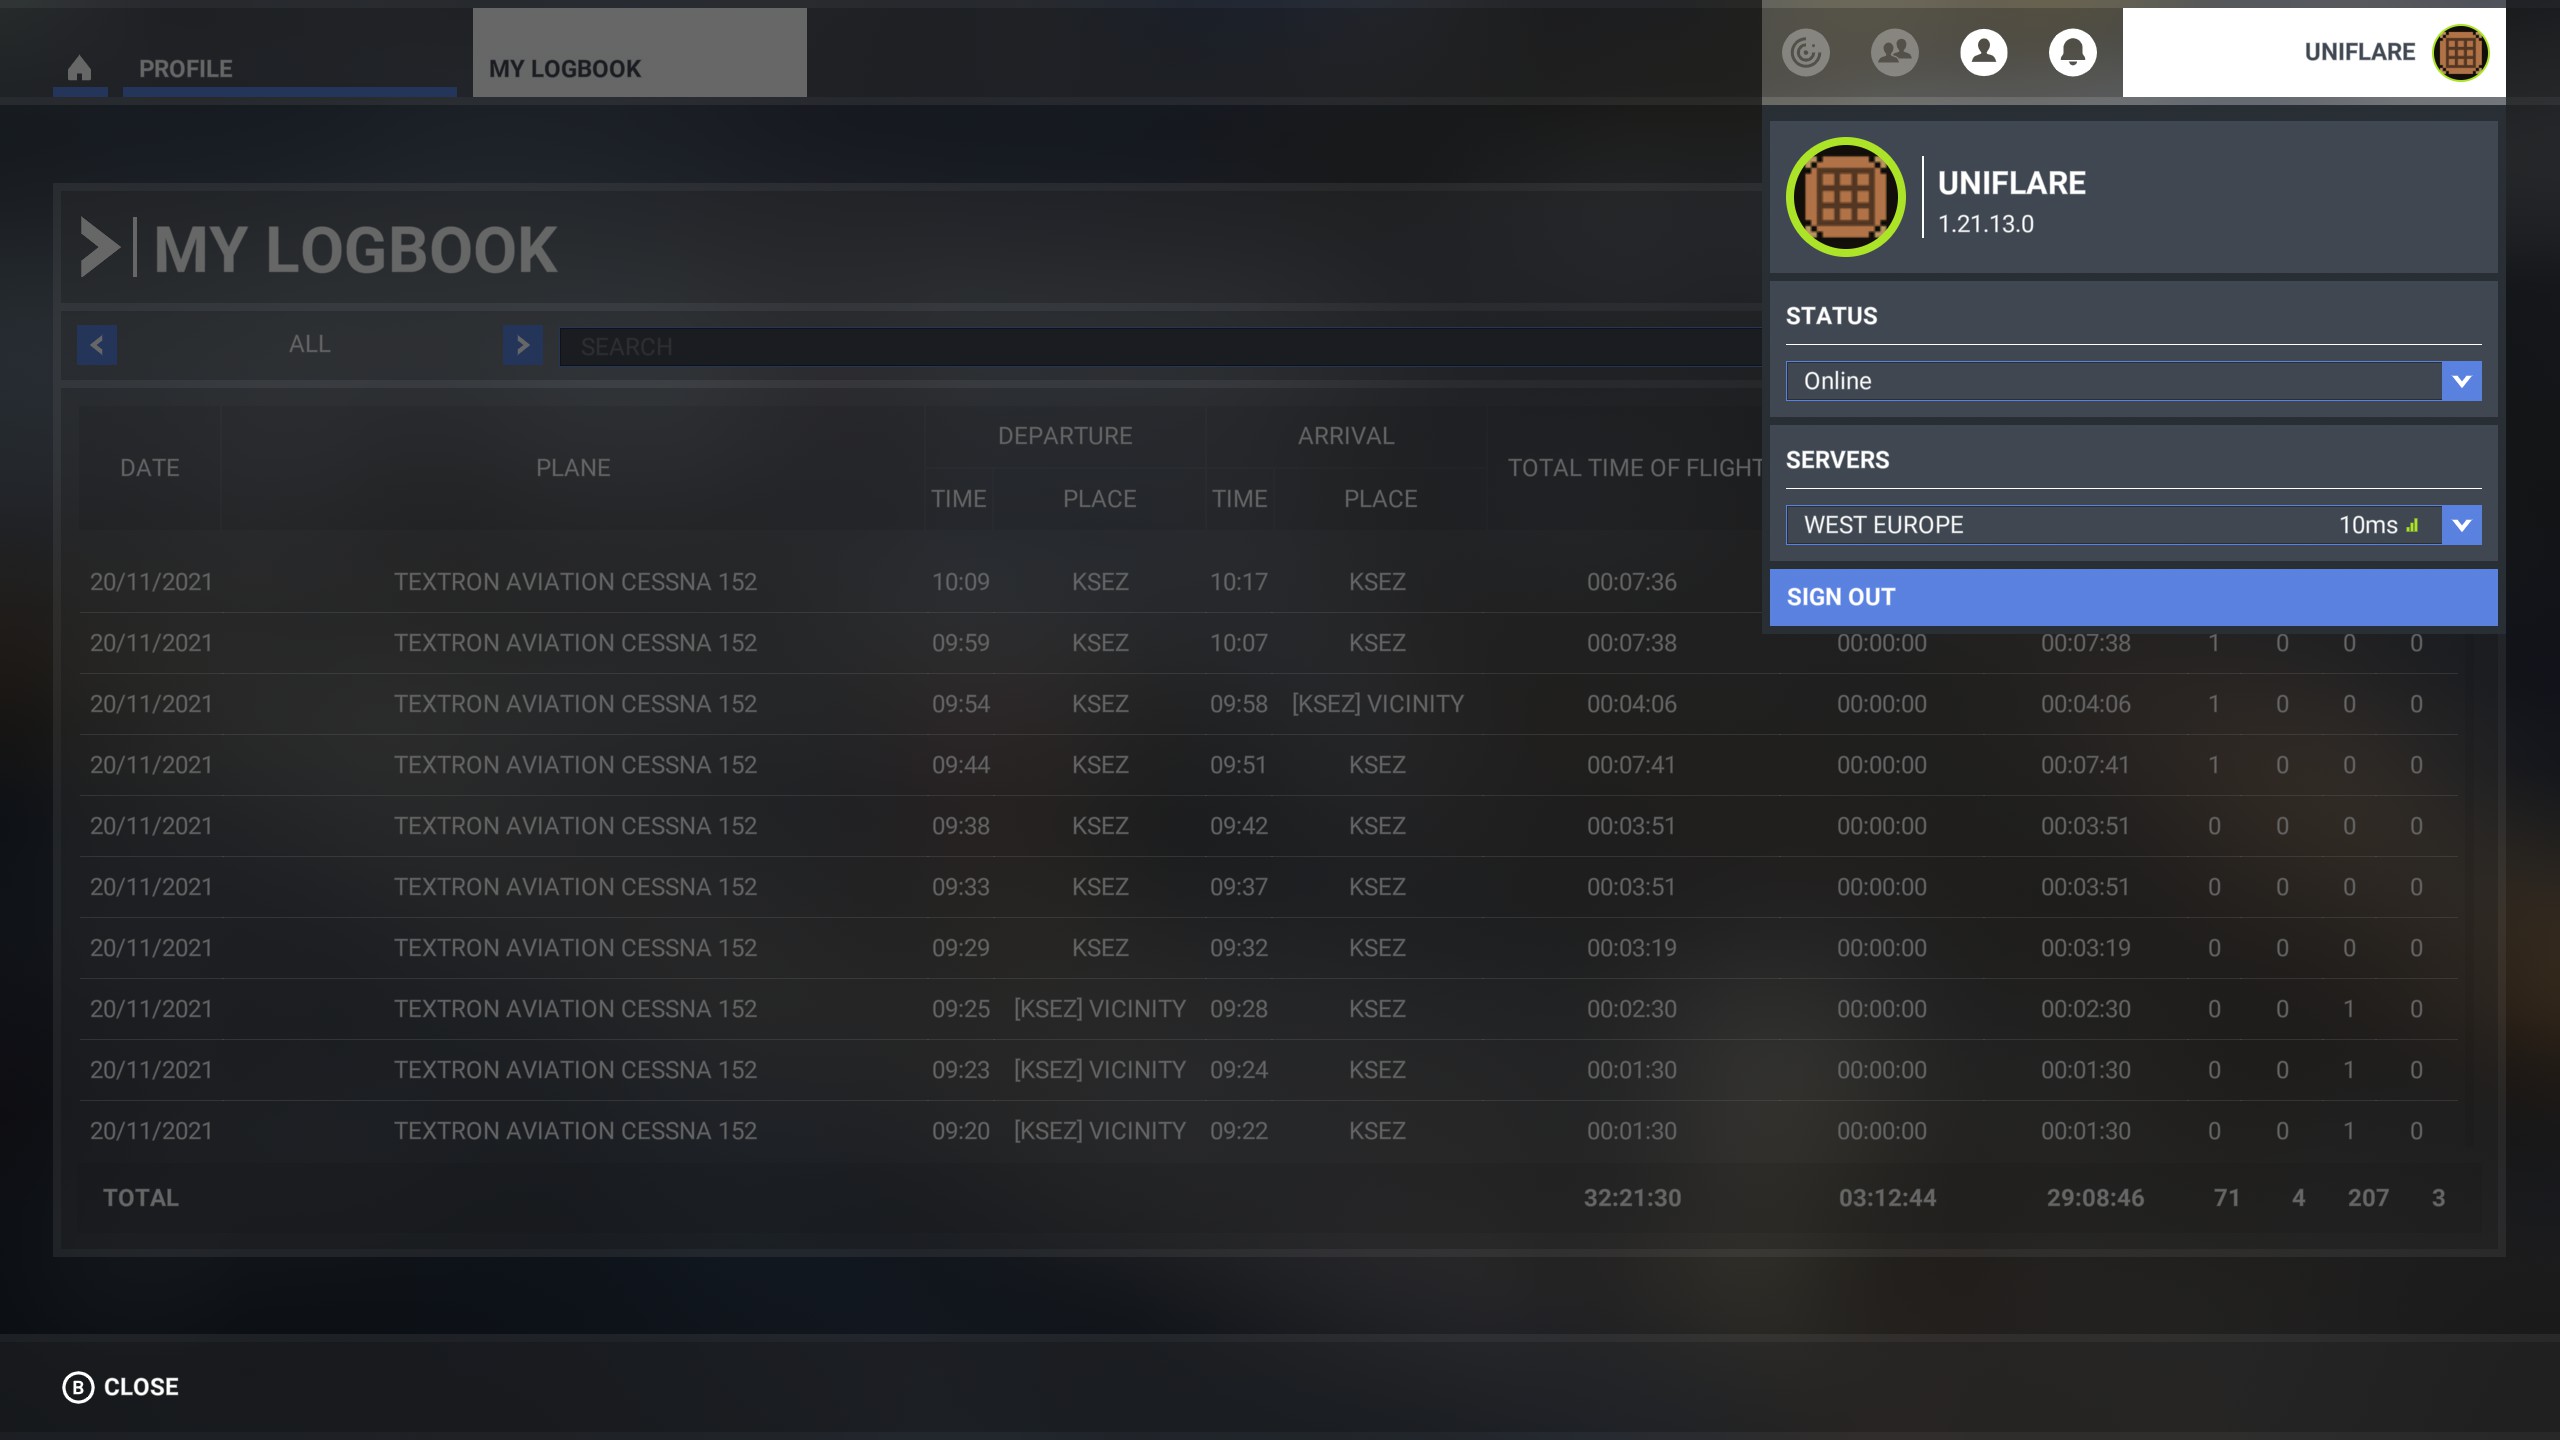The image size is (2560, 1440).
Task: Open the friends group icon
Action: click(1894, 52)
